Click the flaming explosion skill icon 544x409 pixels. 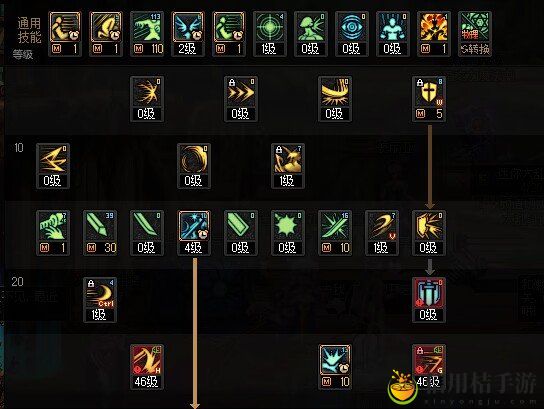(433, 27)
